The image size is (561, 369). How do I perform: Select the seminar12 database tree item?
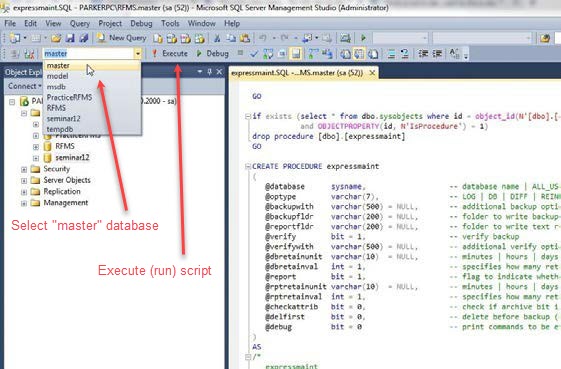click(x=72, y=157)
